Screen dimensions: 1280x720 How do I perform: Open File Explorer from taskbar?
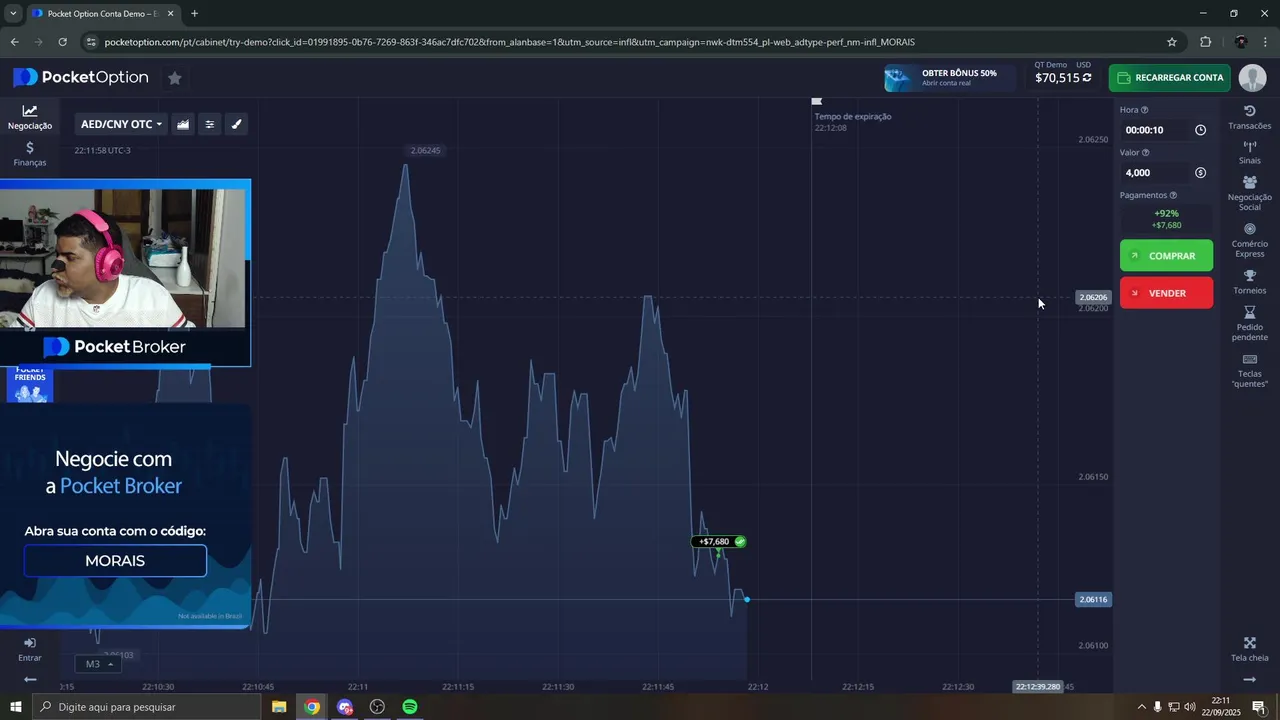point(279,707)
